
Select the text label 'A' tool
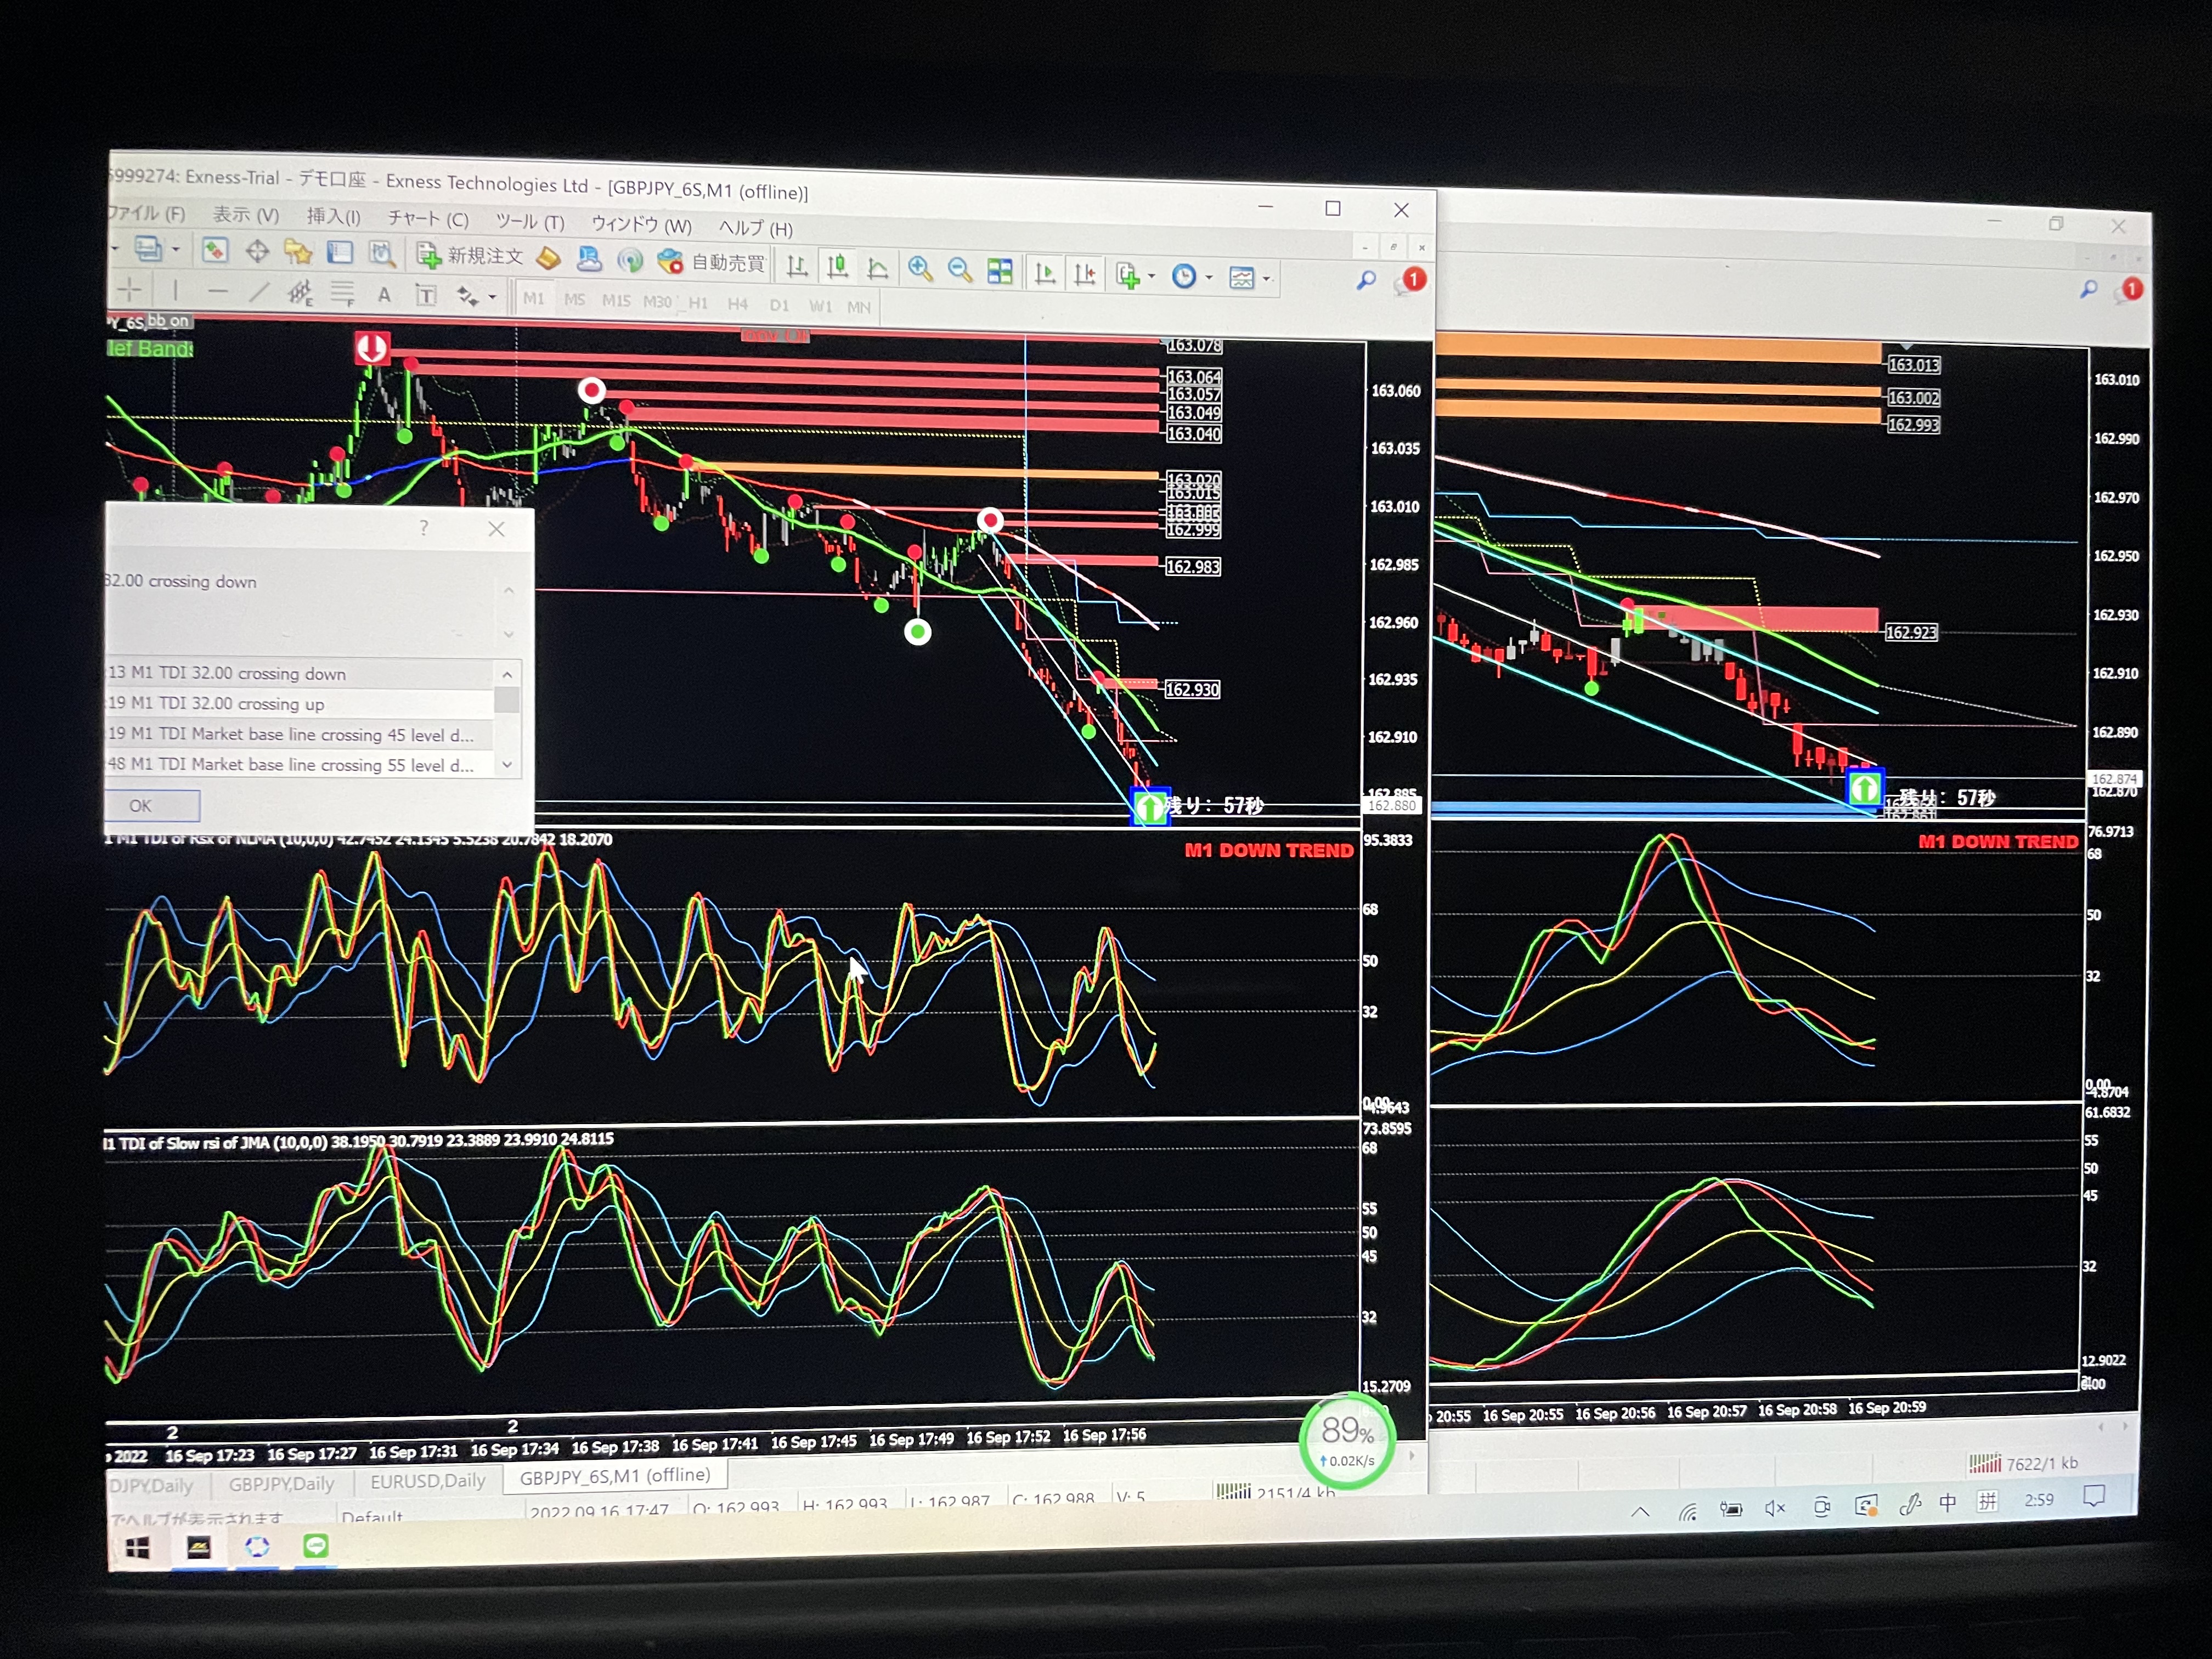(x=384, y=295)
